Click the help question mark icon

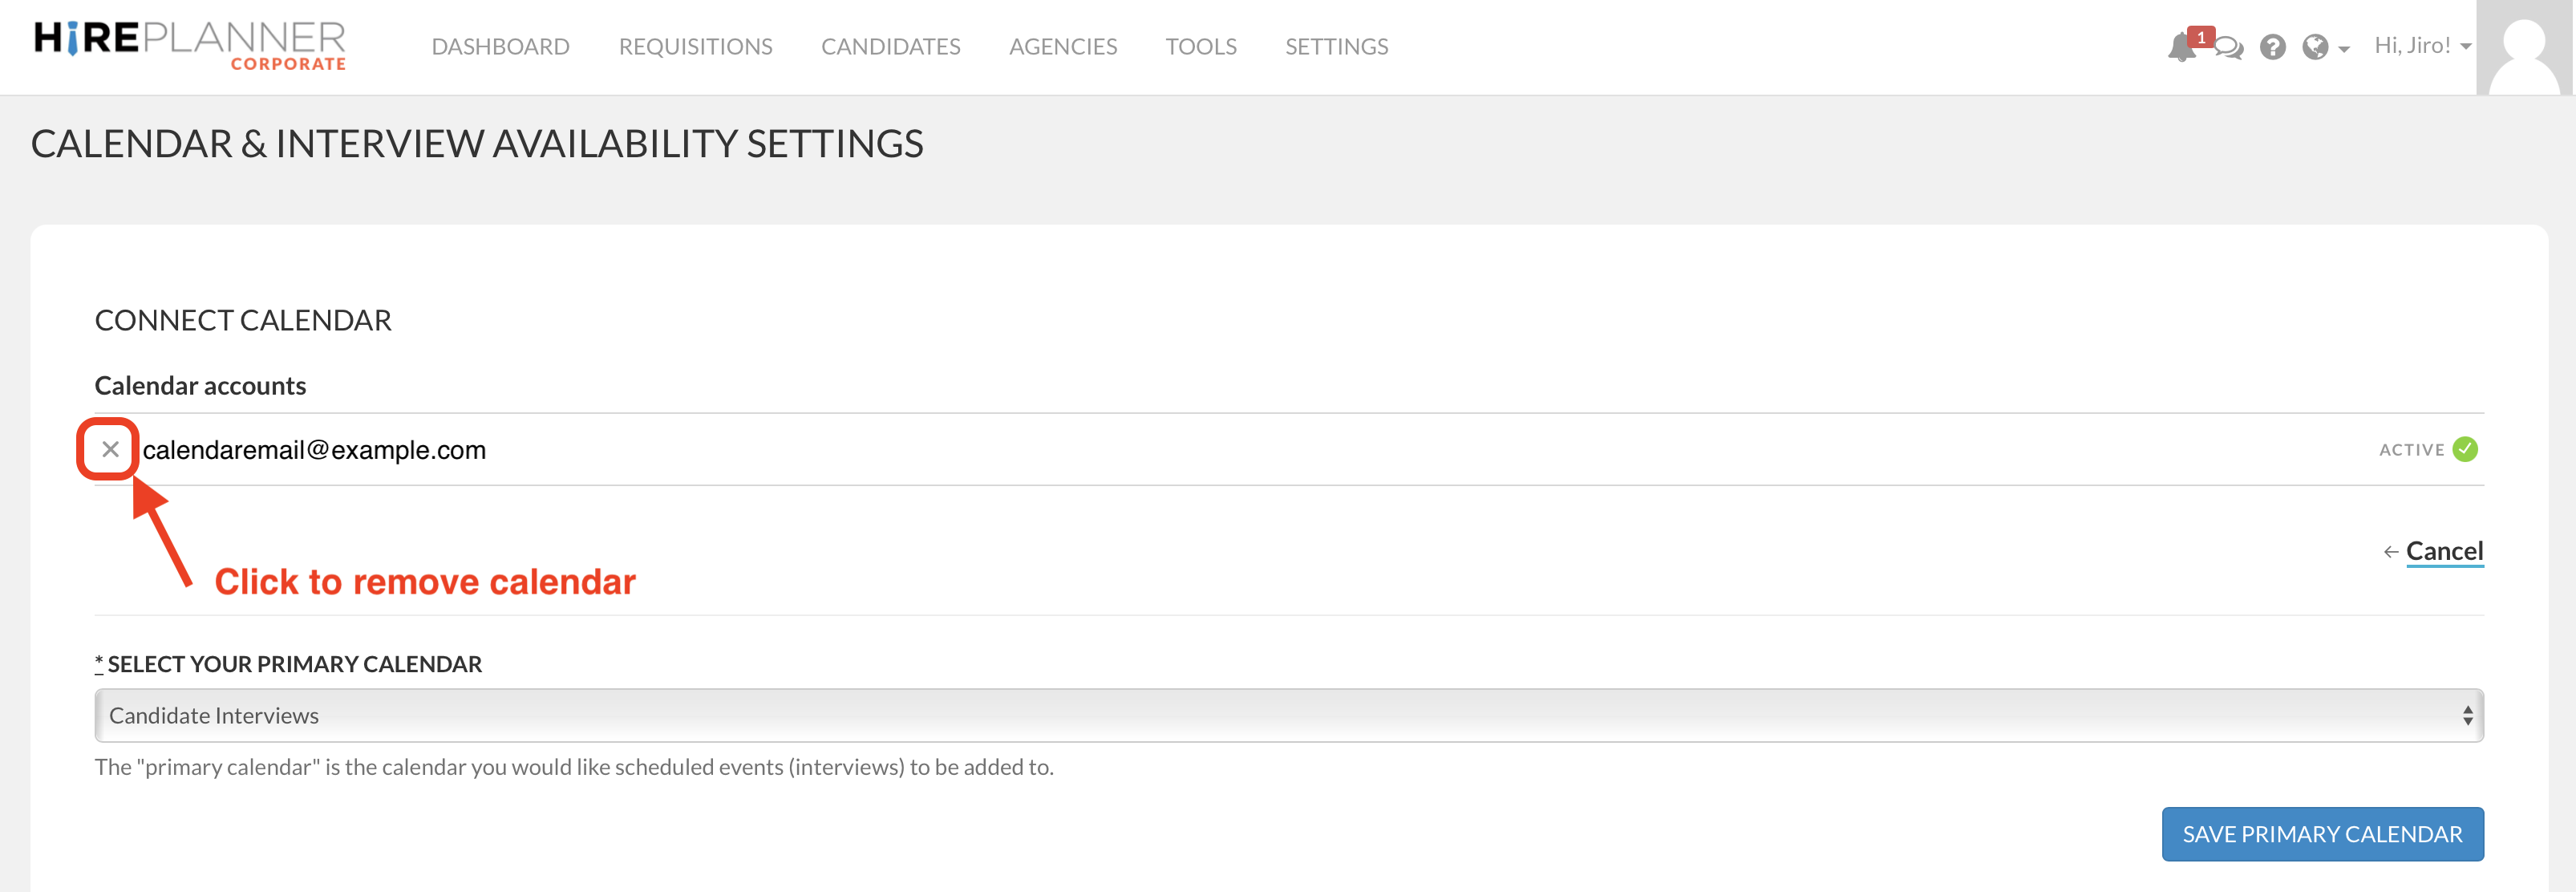(2272, 47)
